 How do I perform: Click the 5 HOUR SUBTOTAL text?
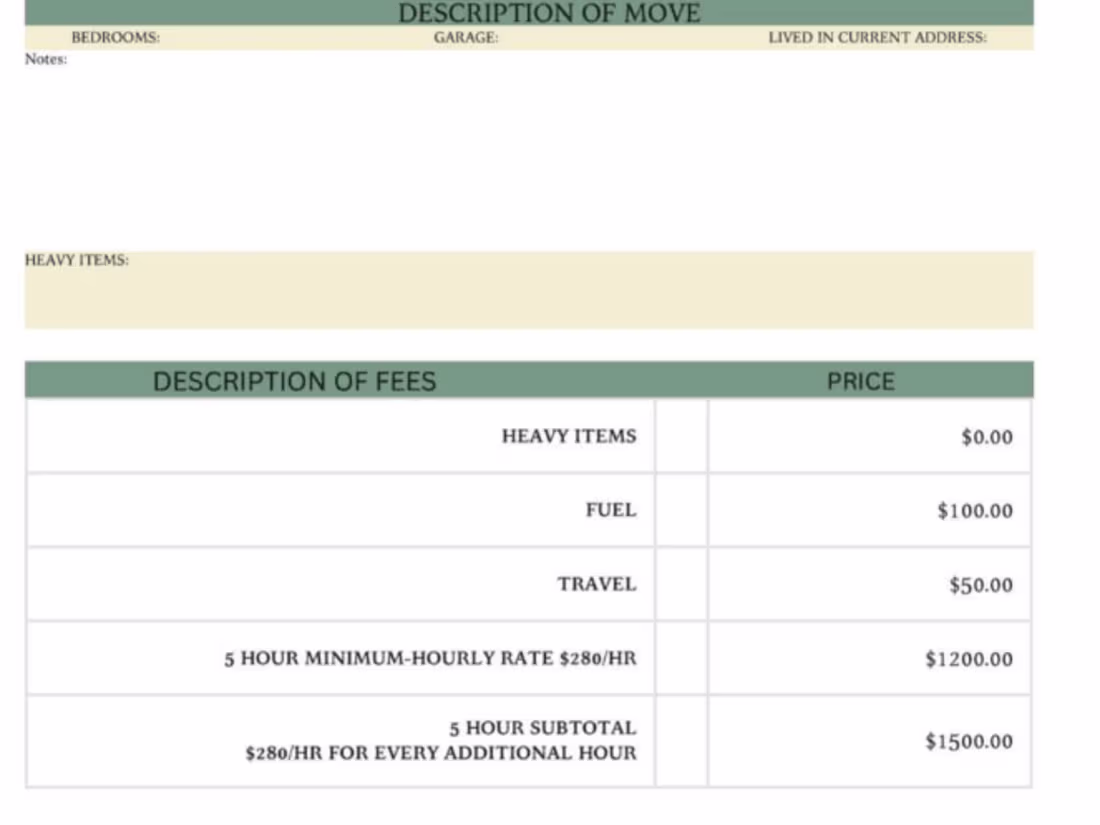(x=543, y=728)
